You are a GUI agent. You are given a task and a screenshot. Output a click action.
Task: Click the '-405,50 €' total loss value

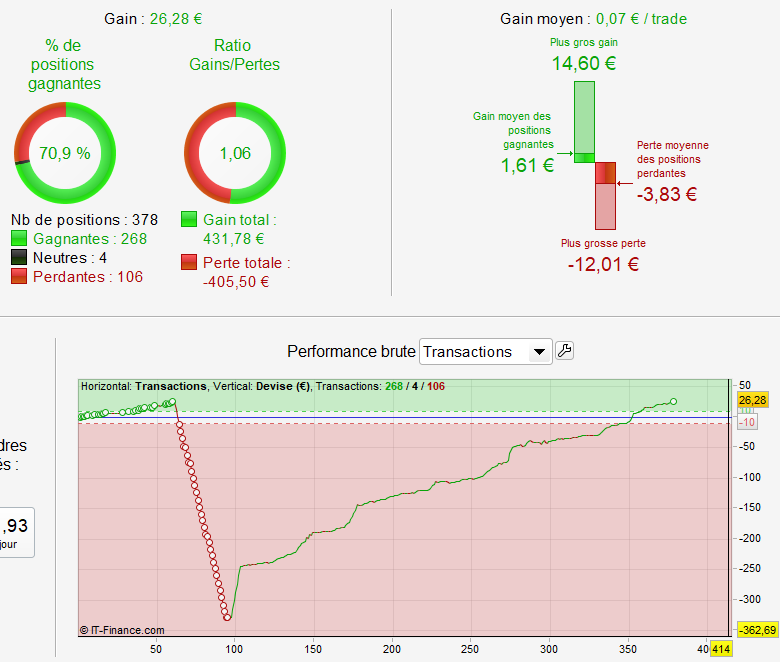(x=236, y=282)
